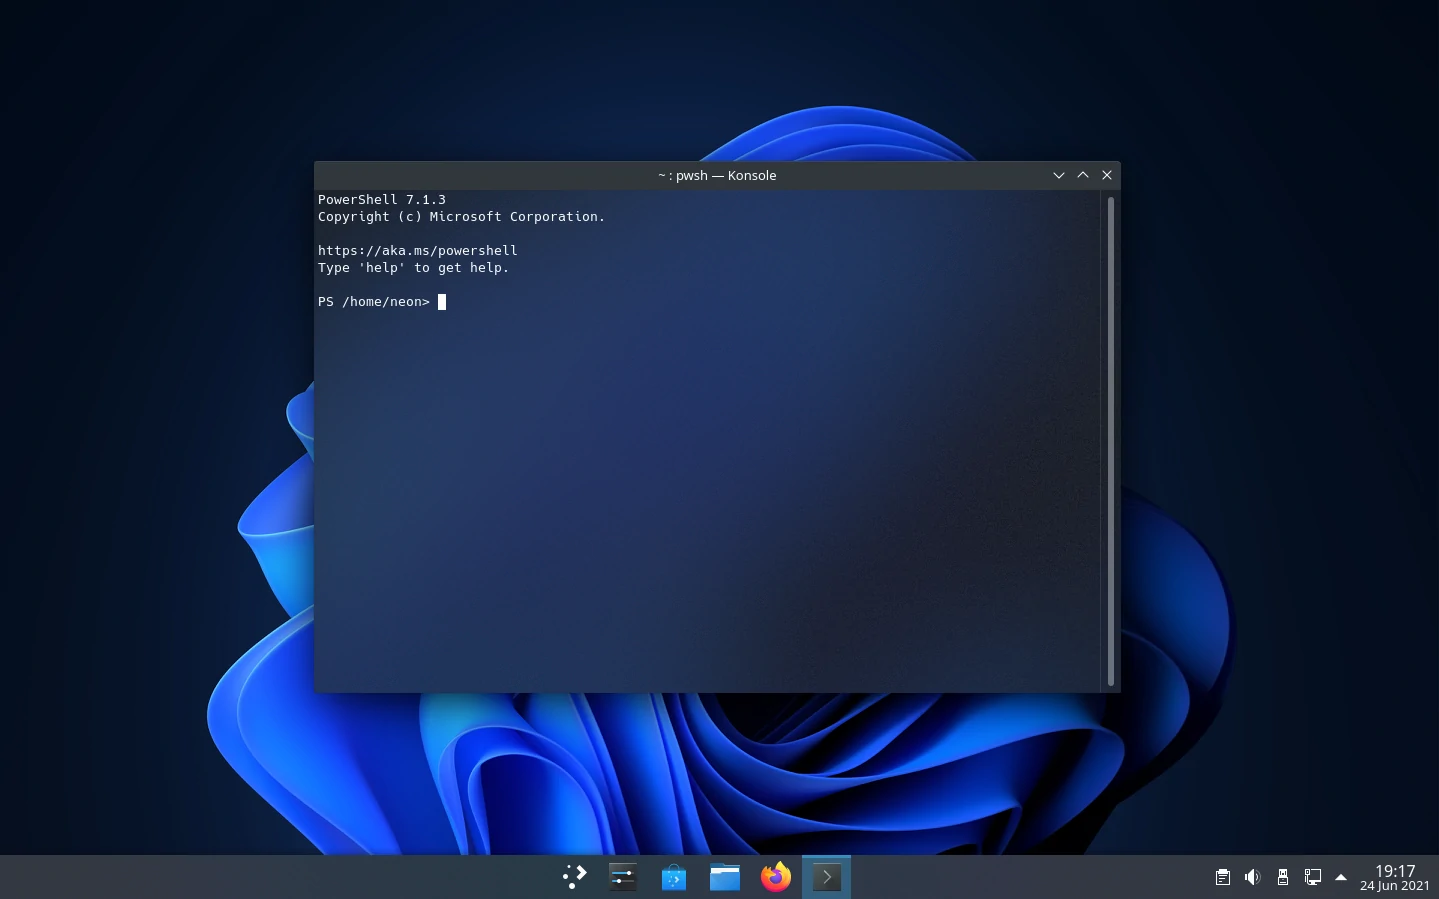Open System Settings from the taskbar
This screenshot has width=1439, height=899.
point(623,877)
